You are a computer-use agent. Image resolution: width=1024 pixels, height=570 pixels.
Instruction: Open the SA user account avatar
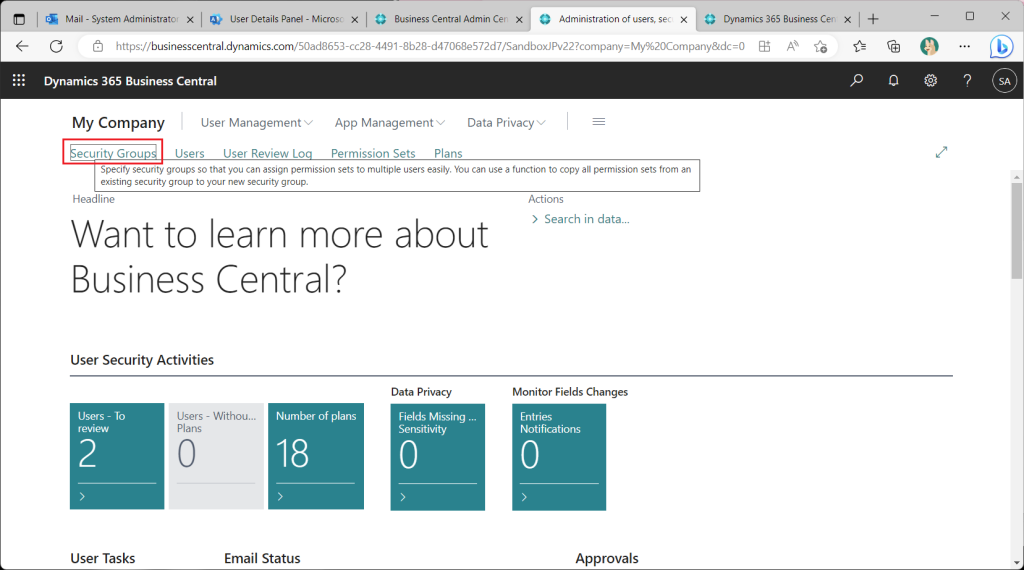(x=1004, y=81)
